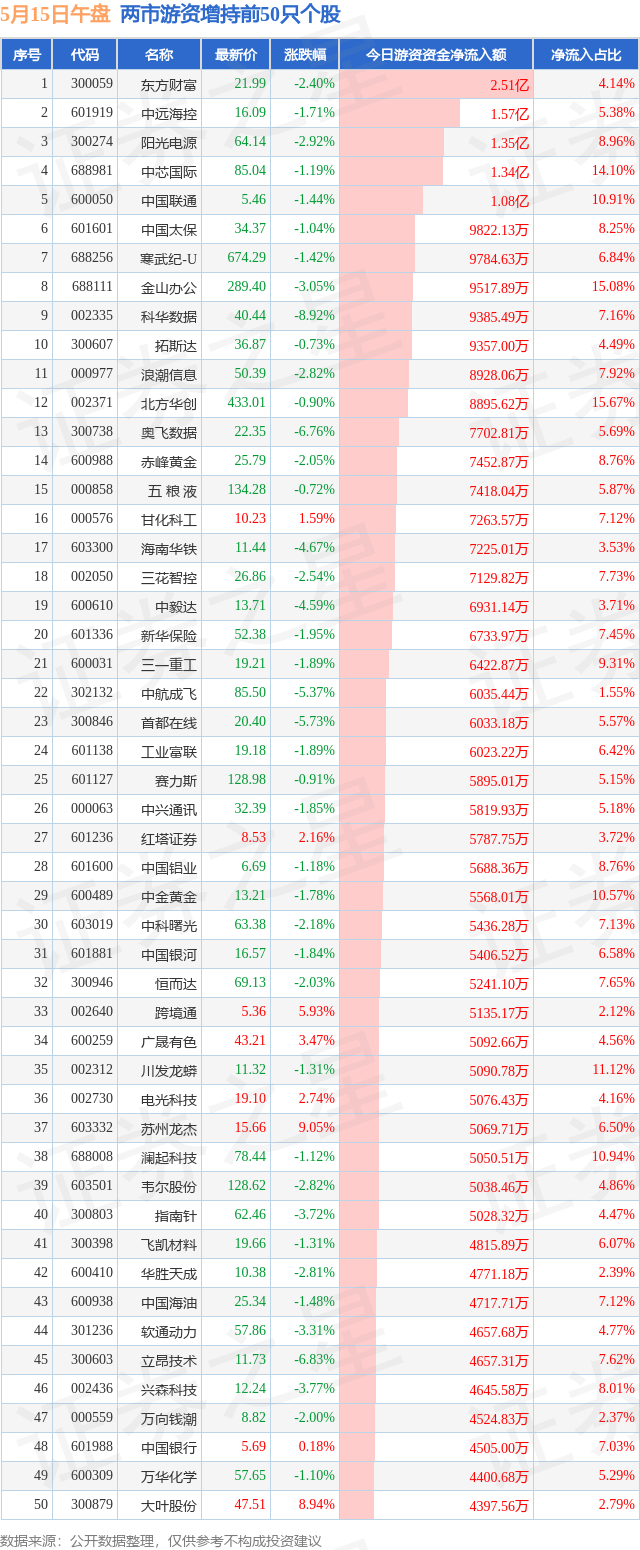Click stock name 中兴通讯
This screenshot has height=1550, width=640.
[x=169, y=810]
